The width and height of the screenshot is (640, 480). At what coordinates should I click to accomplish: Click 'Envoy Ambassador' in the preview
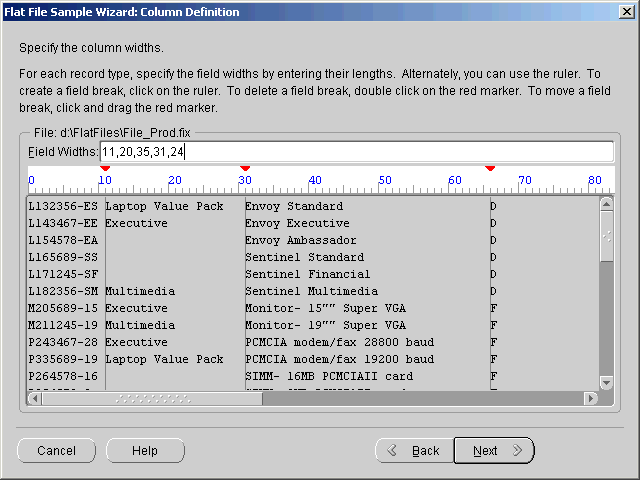[301, 240]
